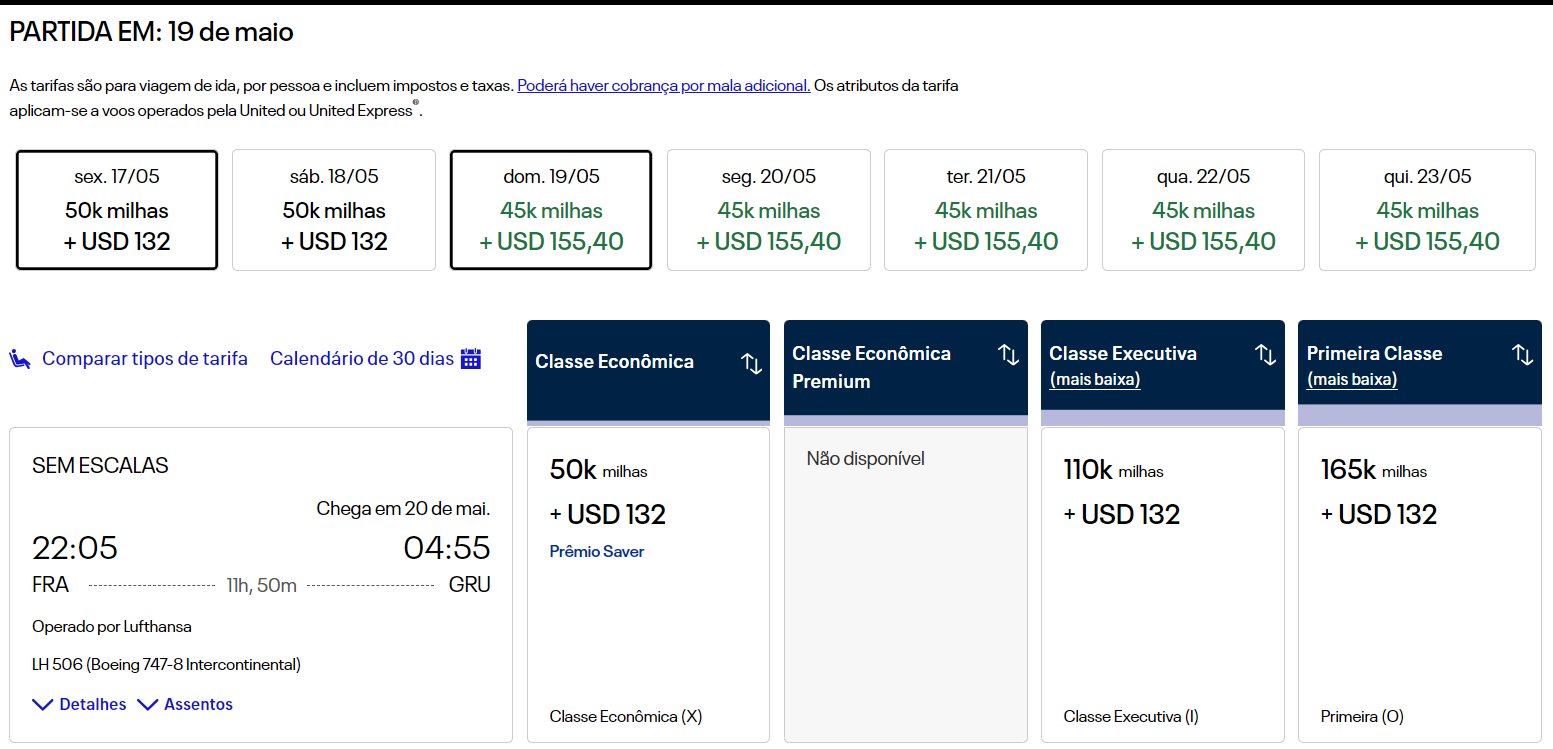
Task: Click the GRU airport code
Action: [470, 586]
